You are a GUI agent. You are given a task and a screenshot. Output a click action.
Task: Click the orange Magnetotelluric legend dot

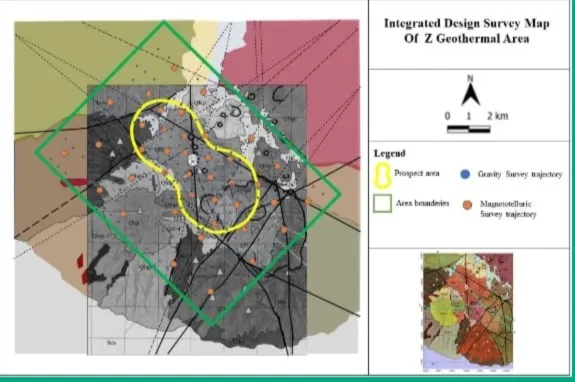467,205
